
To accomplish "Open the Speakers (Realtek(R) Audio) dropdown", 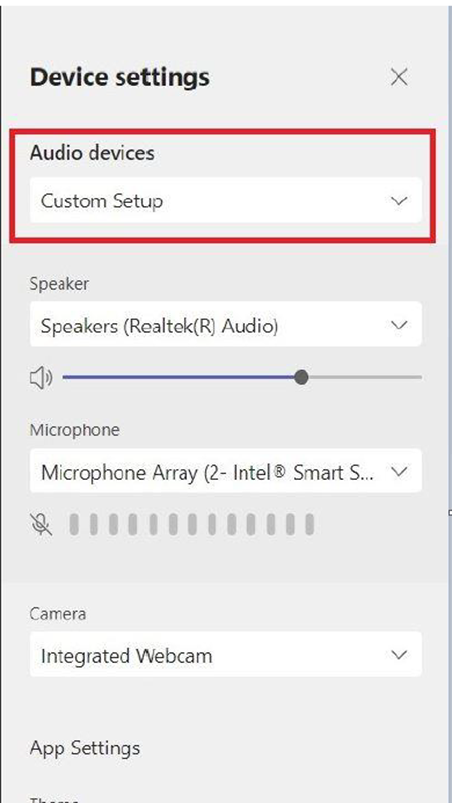I will tap(226, 324).
